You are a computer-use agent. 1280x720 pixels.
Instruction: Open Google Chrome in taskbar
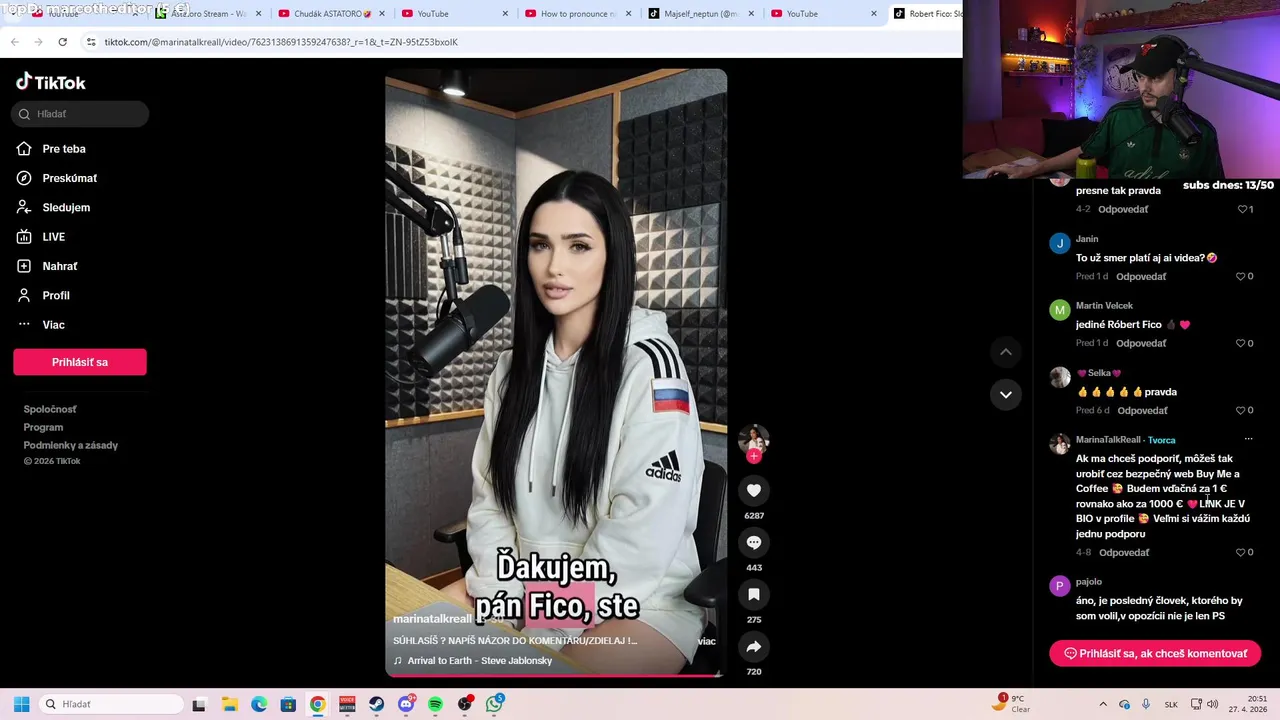[x=317, y=704]
